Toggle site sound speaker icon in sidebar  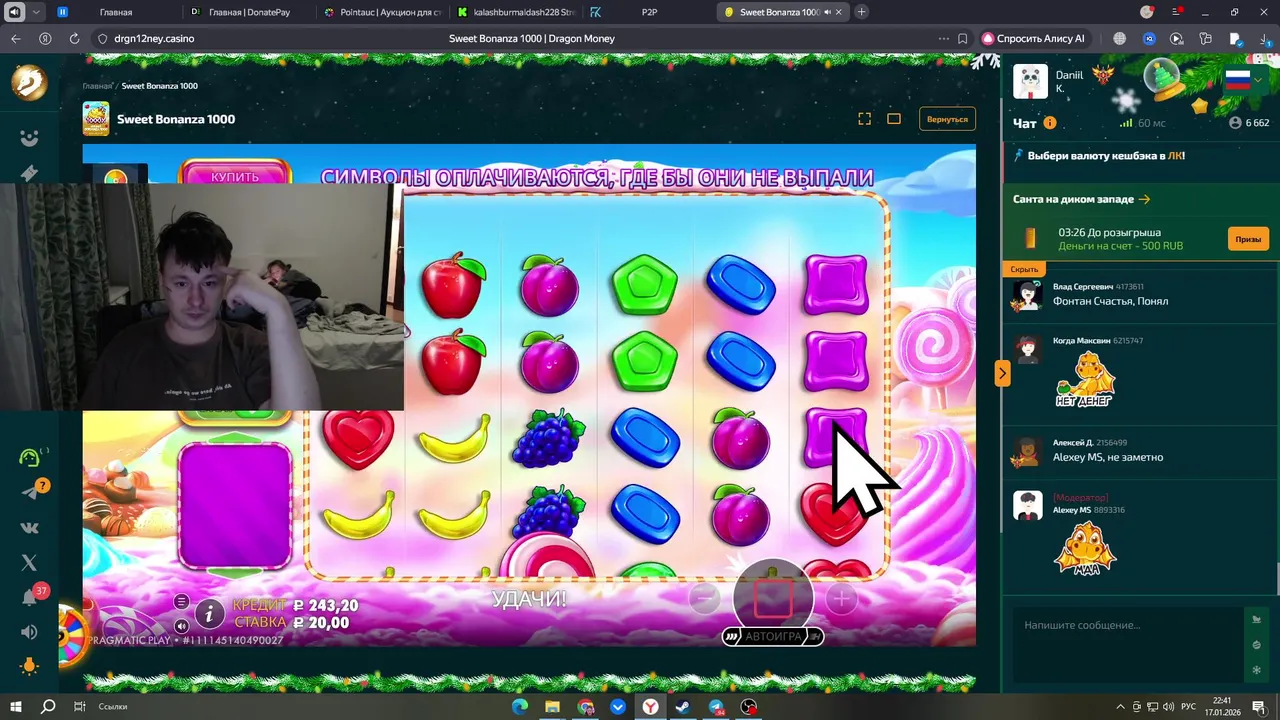coord(29,632)
